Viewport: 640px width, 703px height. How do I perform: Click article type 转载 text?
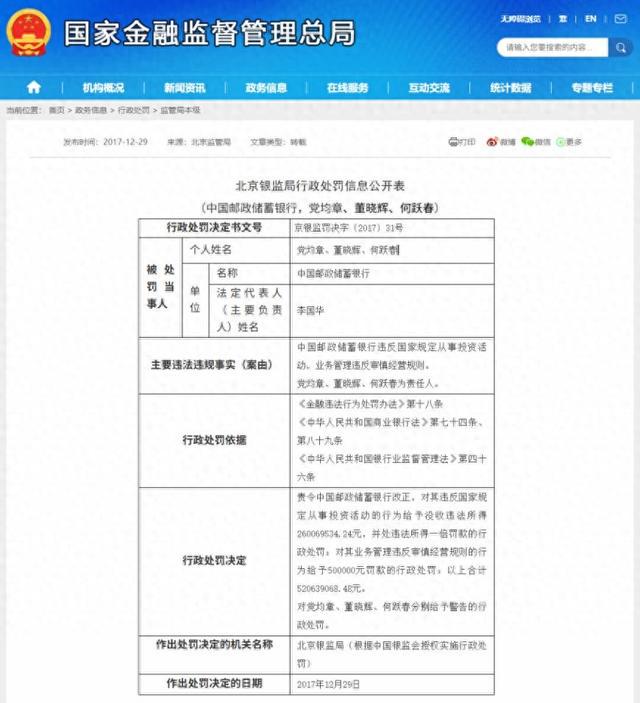point(298,142)
